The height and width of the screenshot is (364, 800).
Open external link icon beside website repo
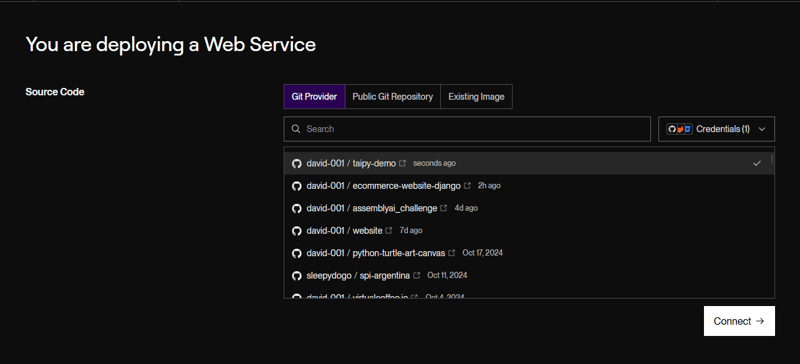(x=389, y=231)
